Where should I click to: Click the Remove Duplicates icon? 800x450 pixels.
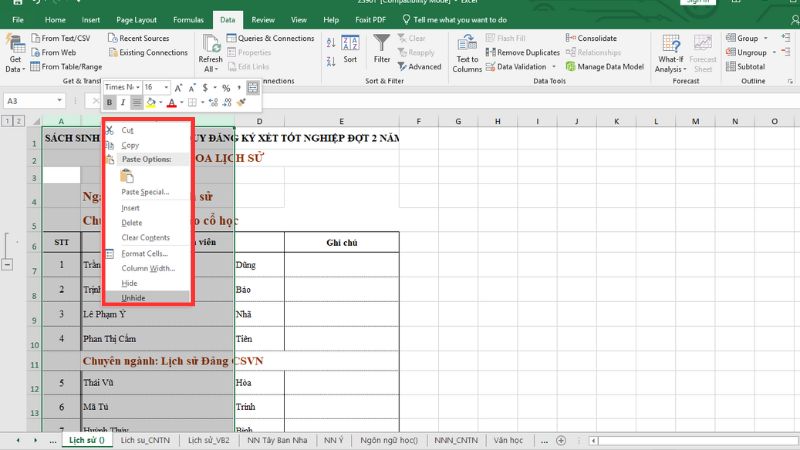coord(490,52)
